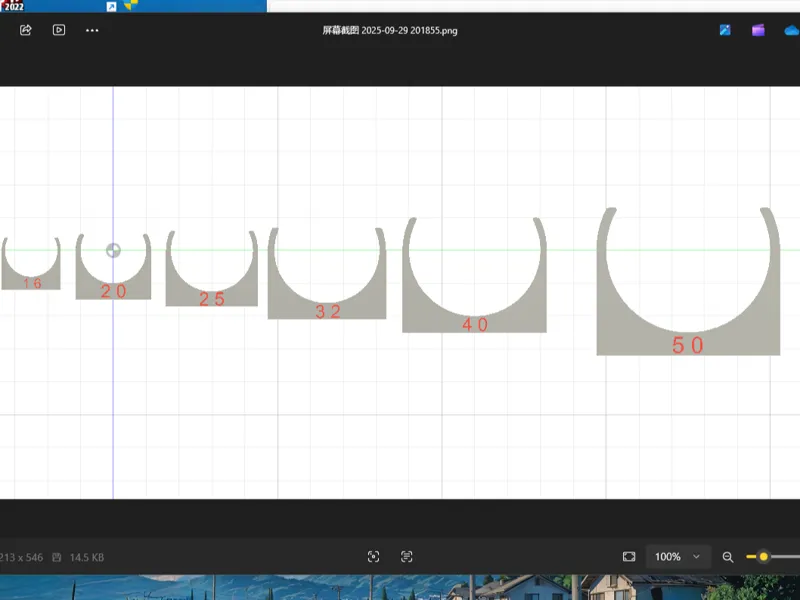This screenshot has height=600, width=800.
Task: Click the circular origin marker in the image
Action: [113, 251]
